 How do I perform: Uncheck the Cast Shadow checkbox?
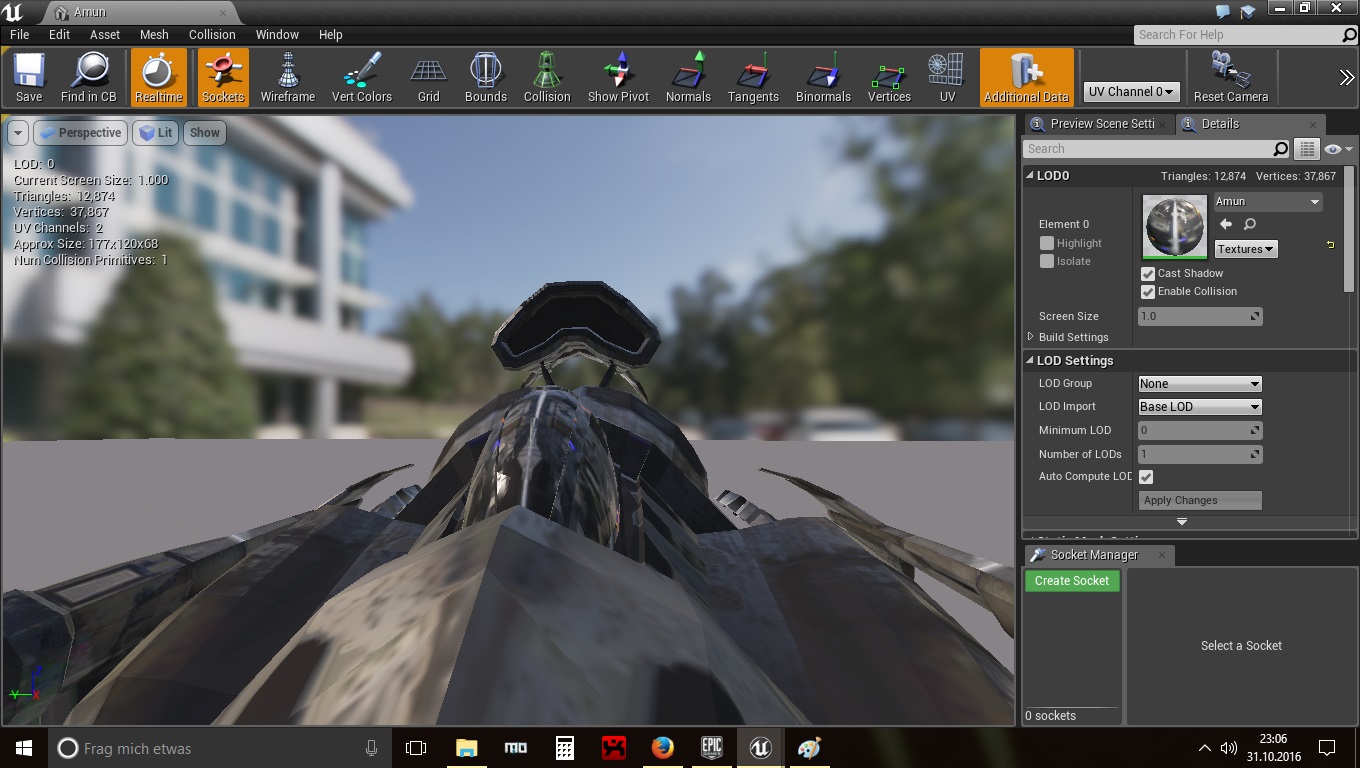[x=1148, y=274]
